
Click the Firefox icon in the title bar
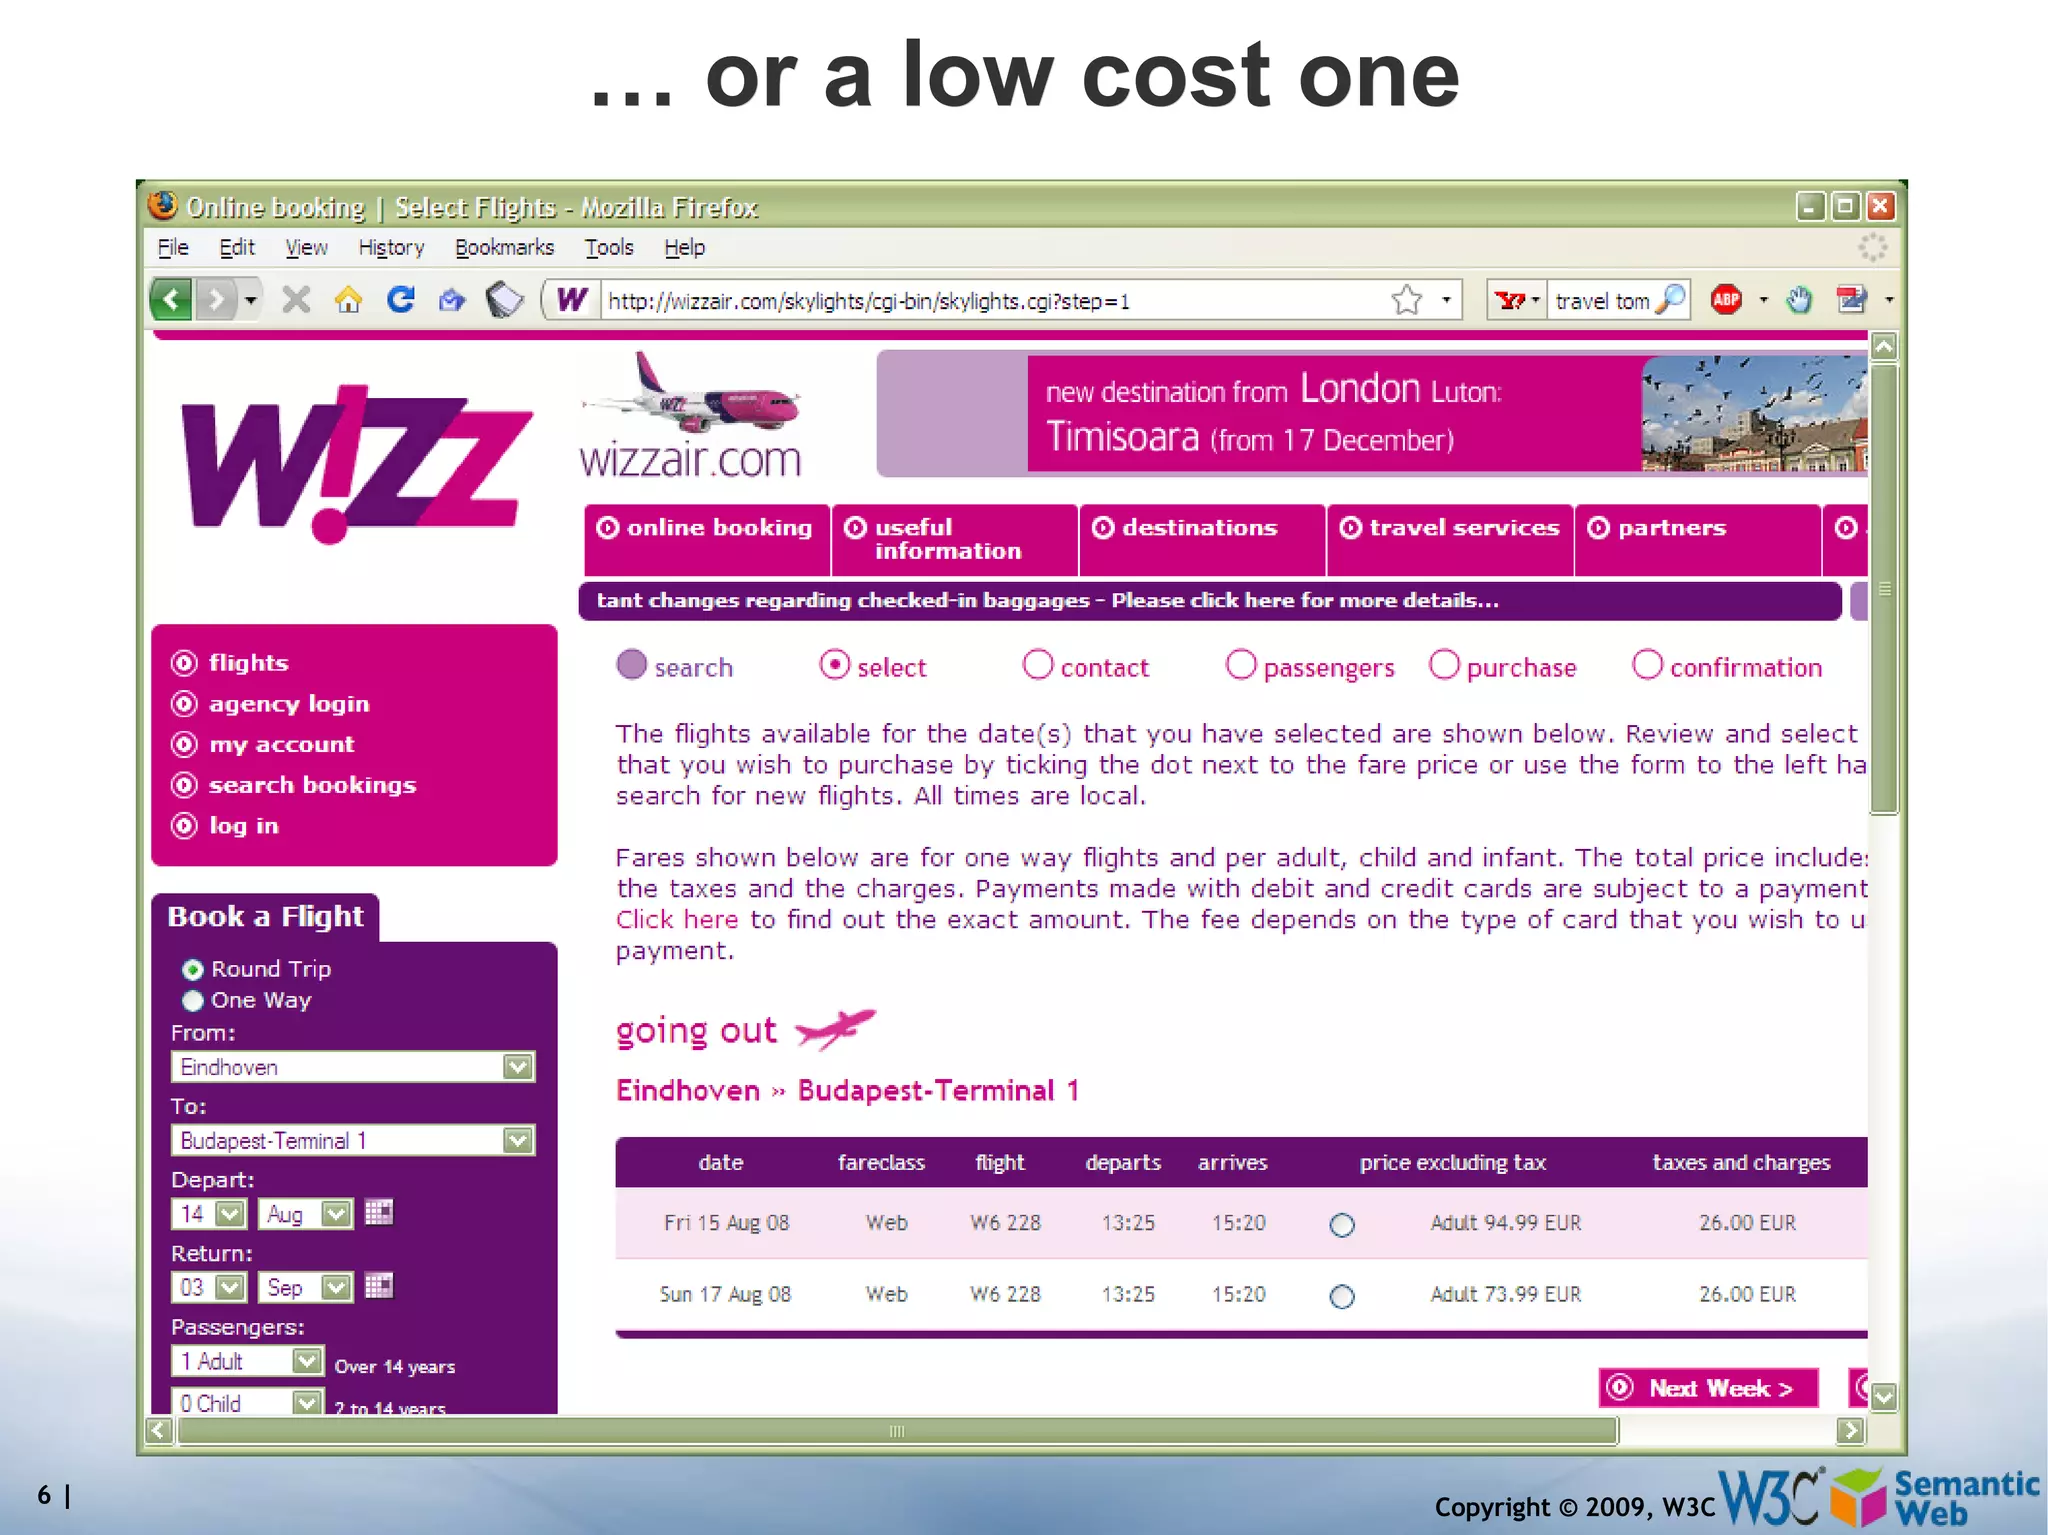click(163, 205)
